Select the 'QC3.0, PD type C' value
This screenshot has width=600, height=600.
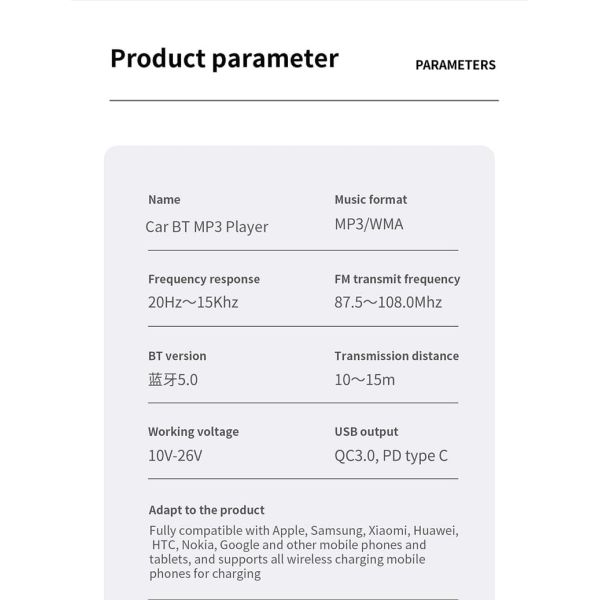[391, 456]
